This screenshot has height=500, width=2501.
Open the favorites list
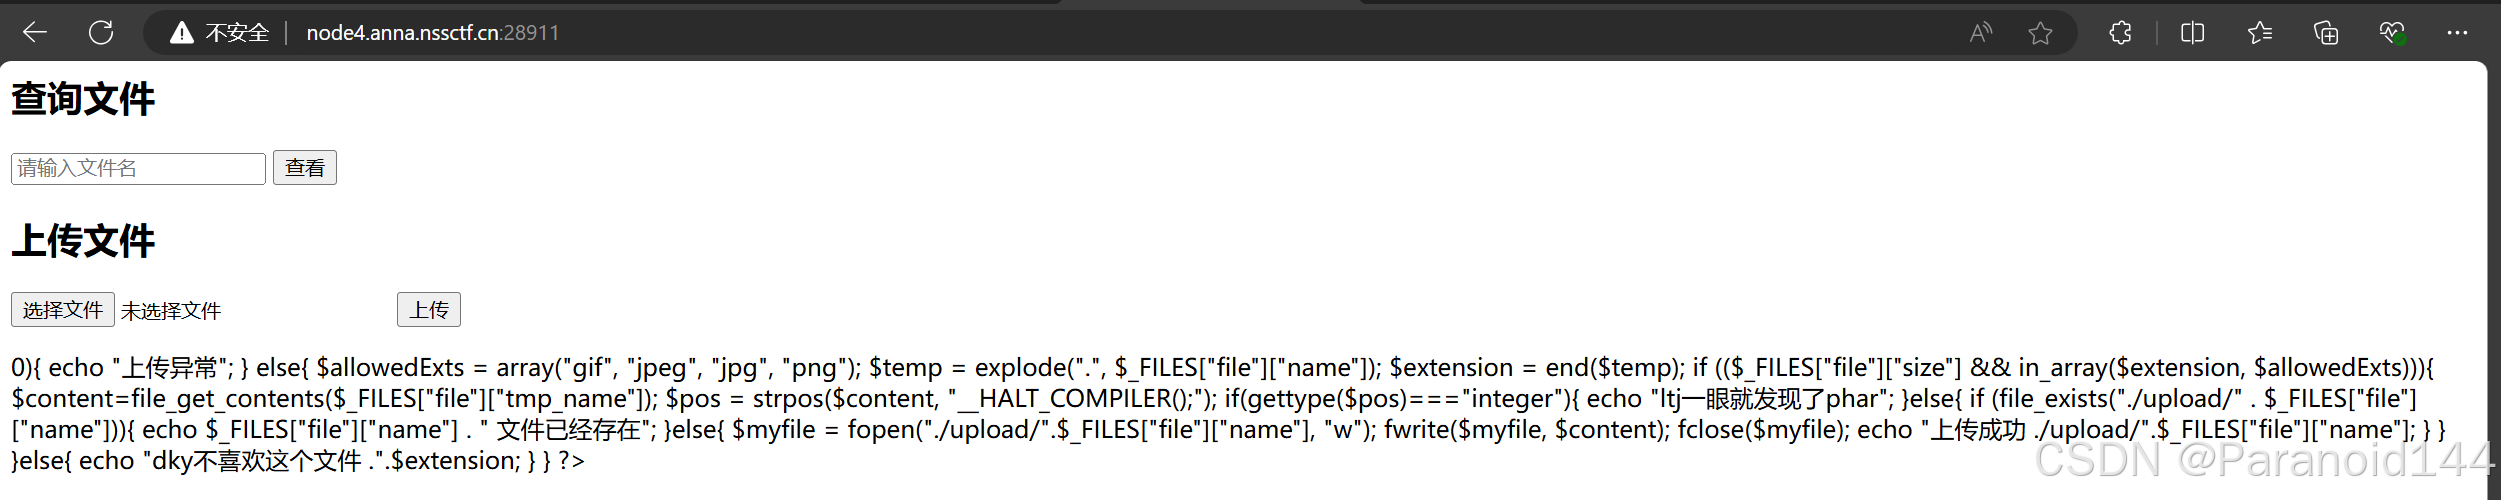tap(2259, 33)
